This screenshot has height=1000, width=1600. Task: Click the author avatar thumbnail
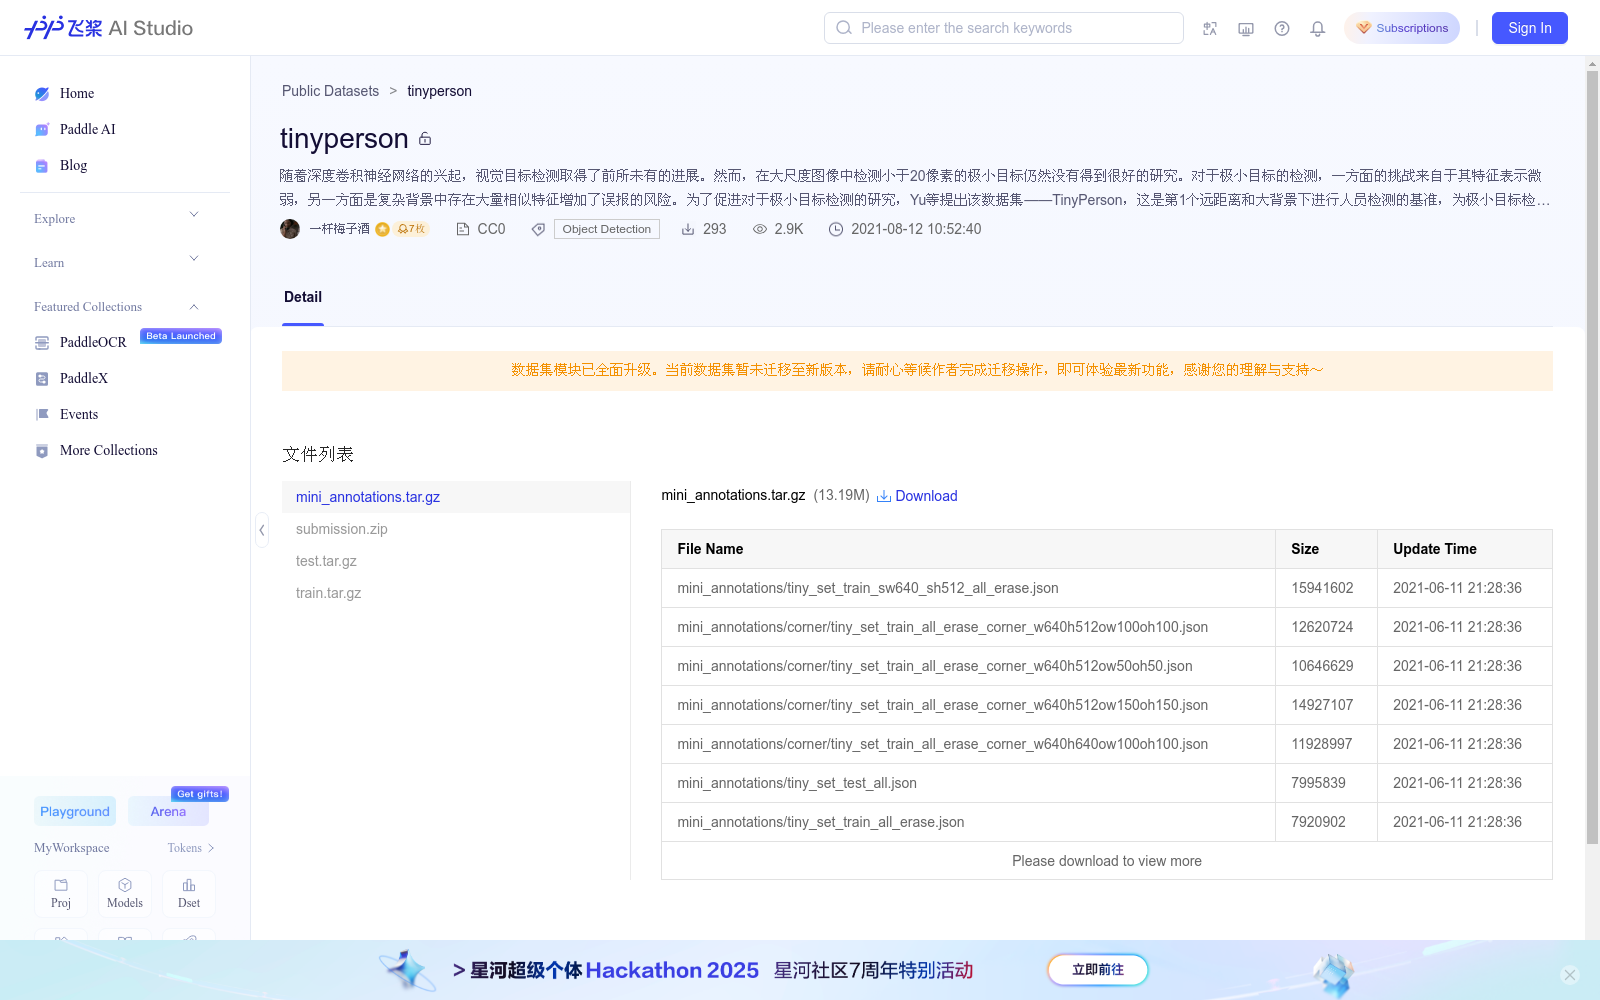tap(290, 229)
